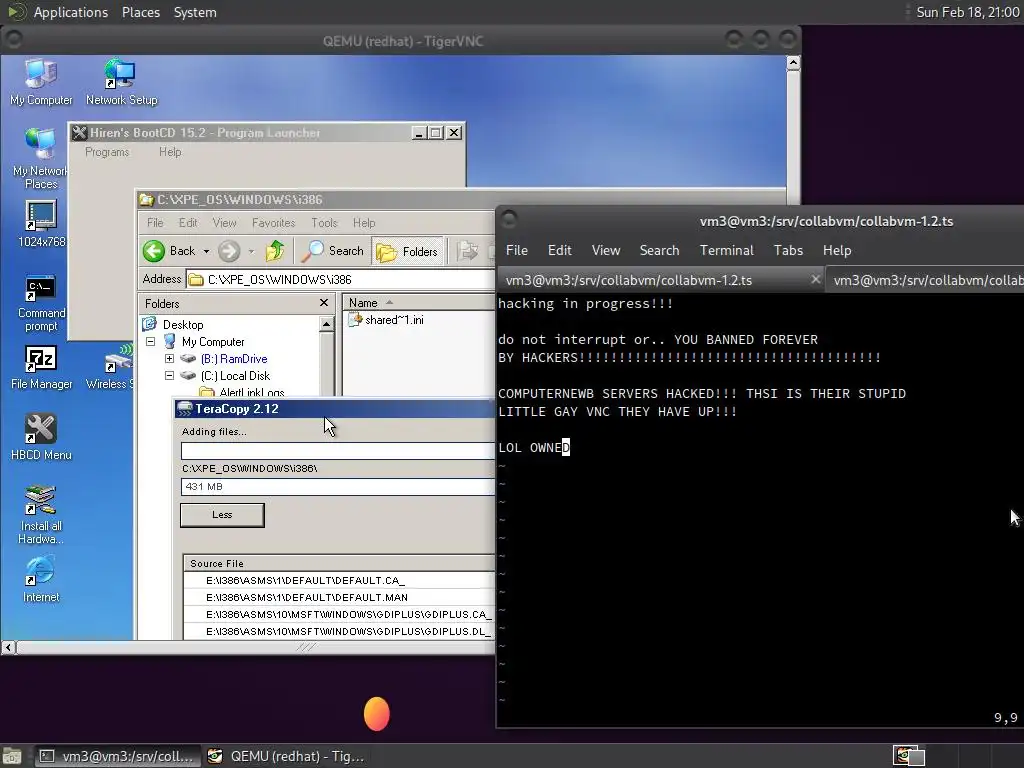Switch to QEMU TigerVNC taskbar button
The image size is (1024, 768).
[285, 756]
